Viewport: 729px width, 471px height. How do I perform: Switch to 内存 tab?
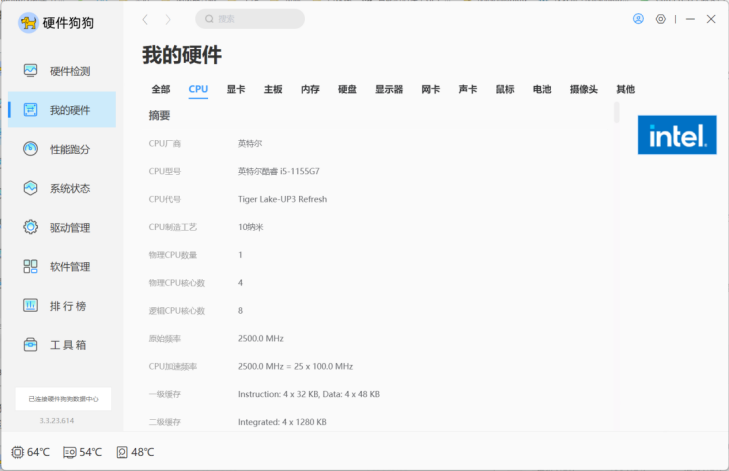[310, 89]
